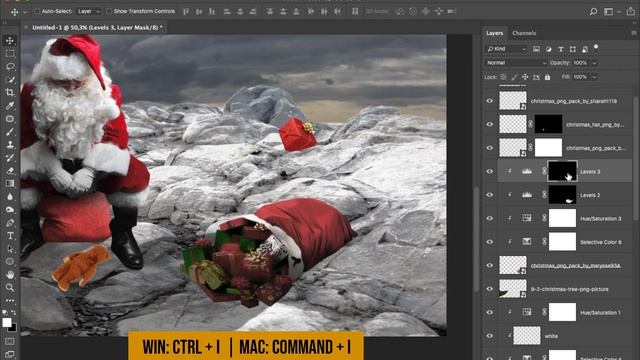Select the Eyedropper tool

[10, 106]
